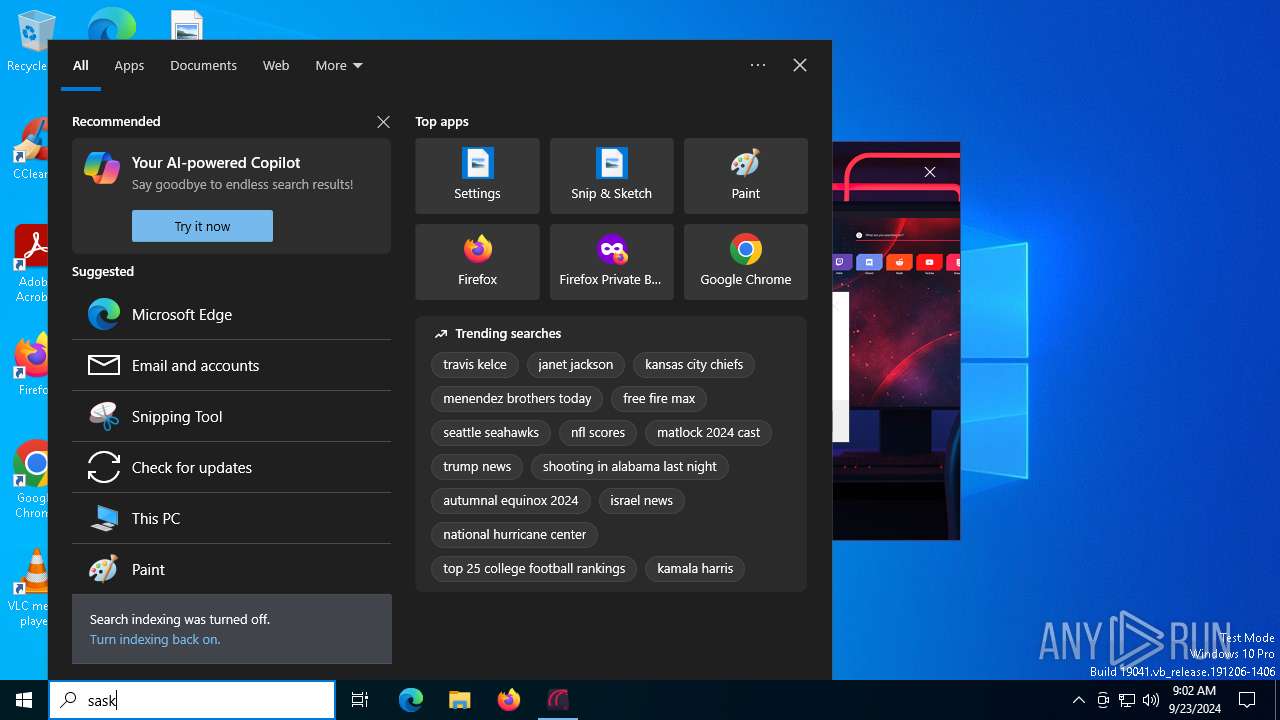The width and height of the screenshot is (1280, 720).
Task: Switch to the Web tab
Action: pyautogui.click(x=276, y=65)
